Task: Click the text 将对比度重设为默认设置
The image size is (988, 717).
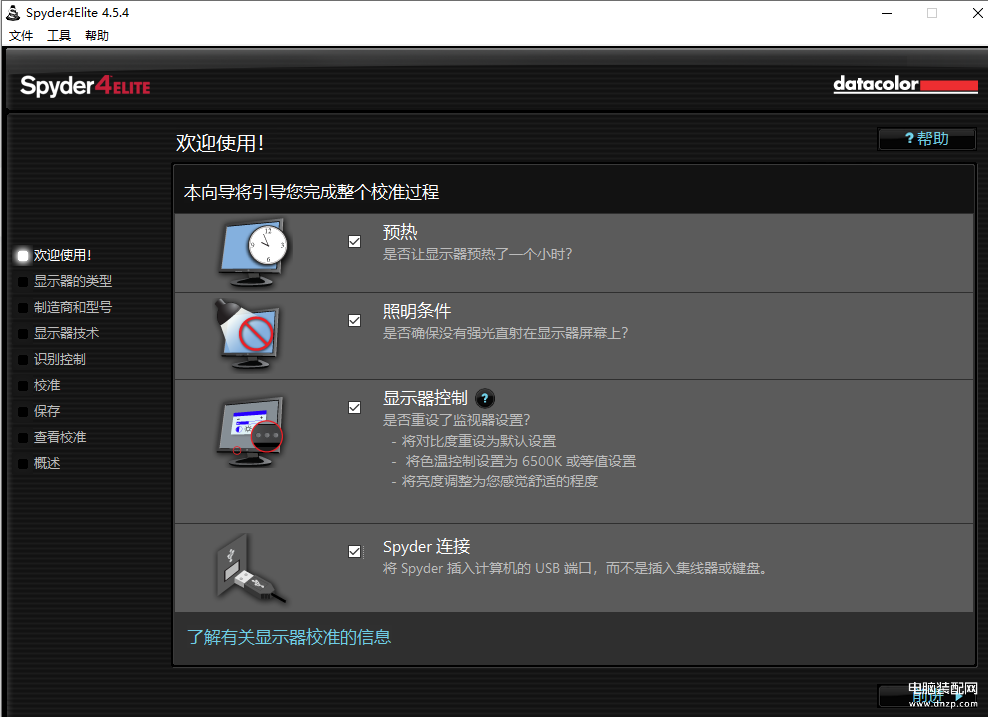Action: coord(479,441)
